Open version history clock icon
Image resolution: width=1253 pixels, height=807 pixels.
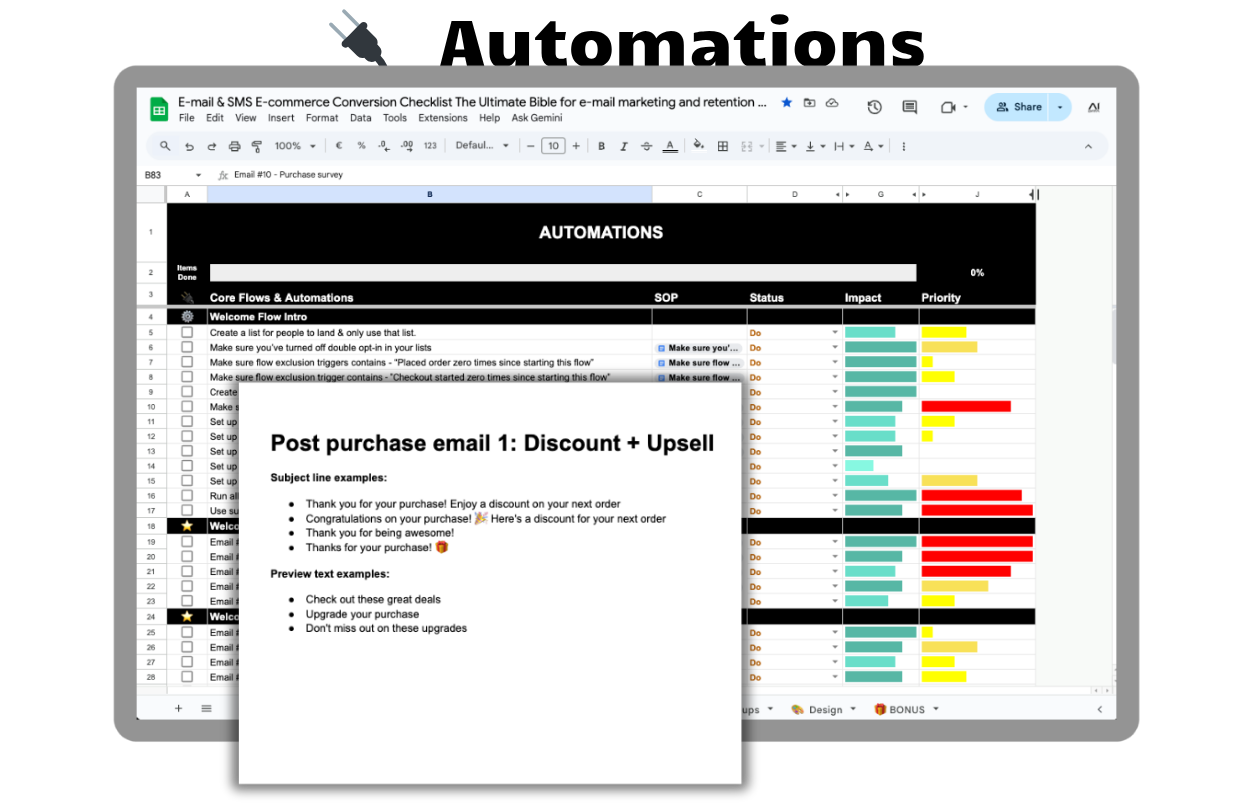pos(874,107)
